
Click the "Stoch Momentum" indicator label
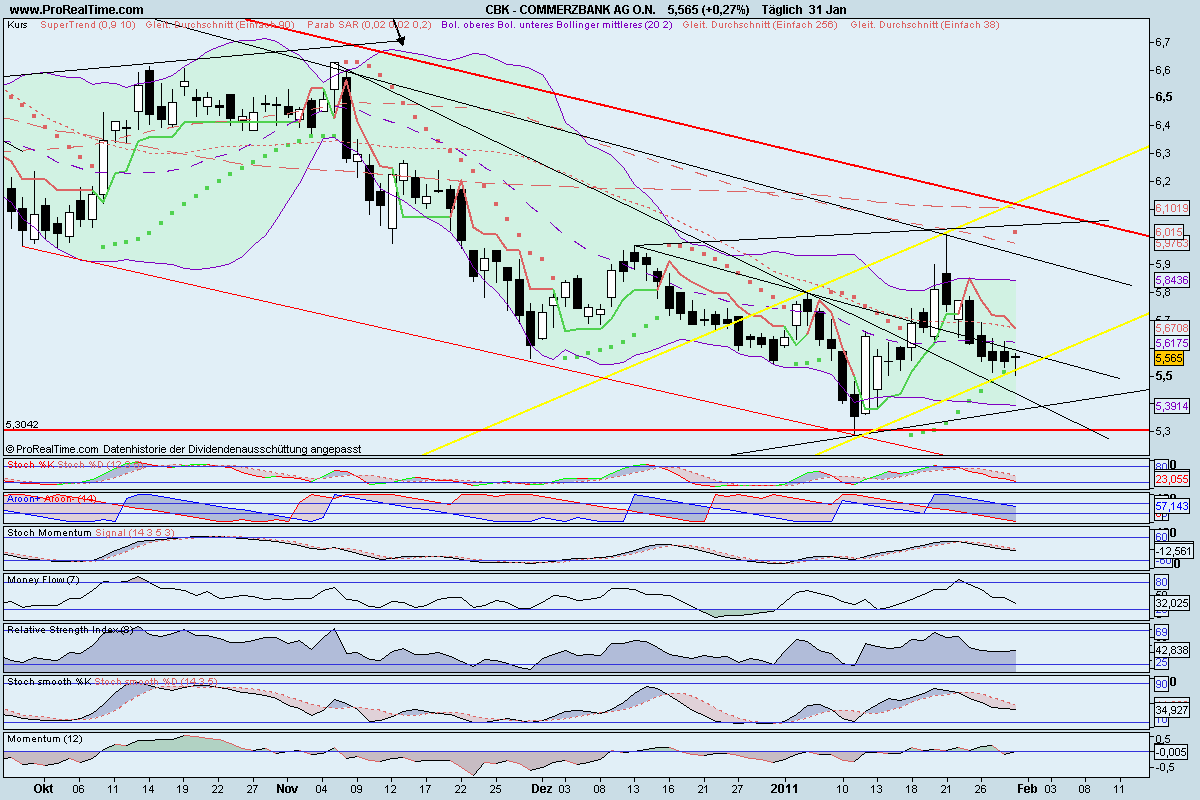tap(48, 533)
